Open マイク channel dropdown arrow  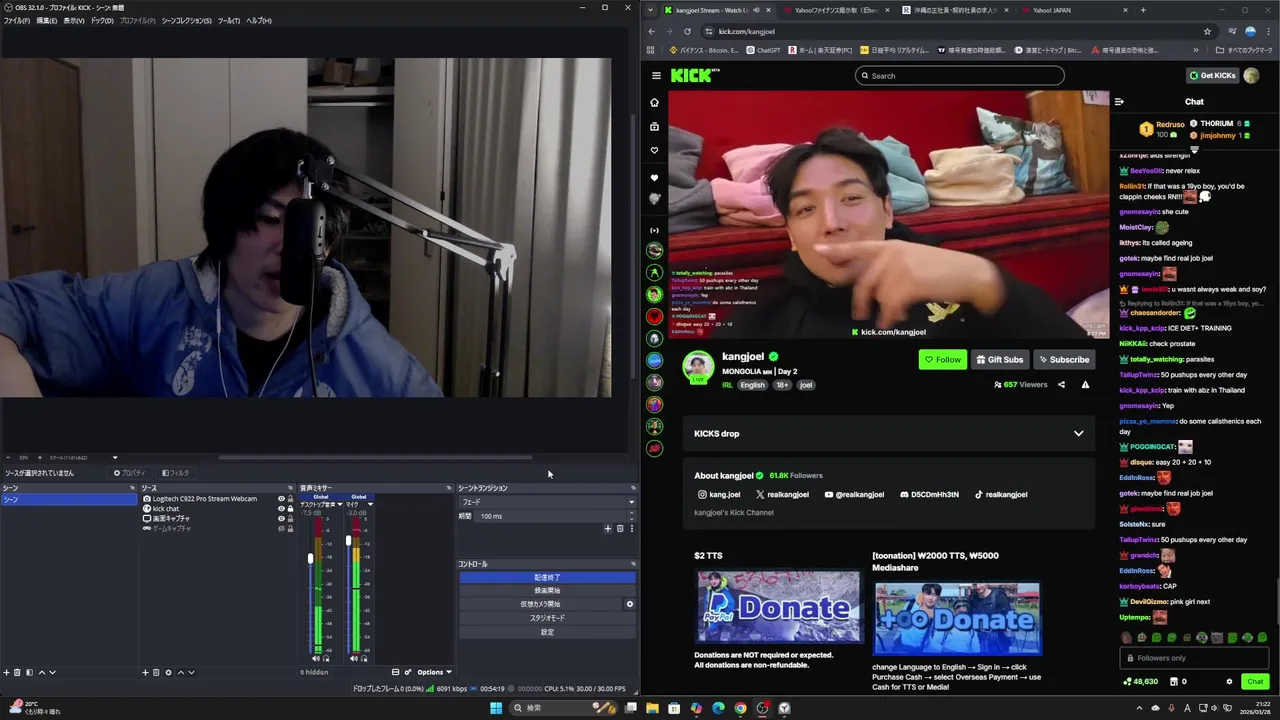(x=370, y=504)
